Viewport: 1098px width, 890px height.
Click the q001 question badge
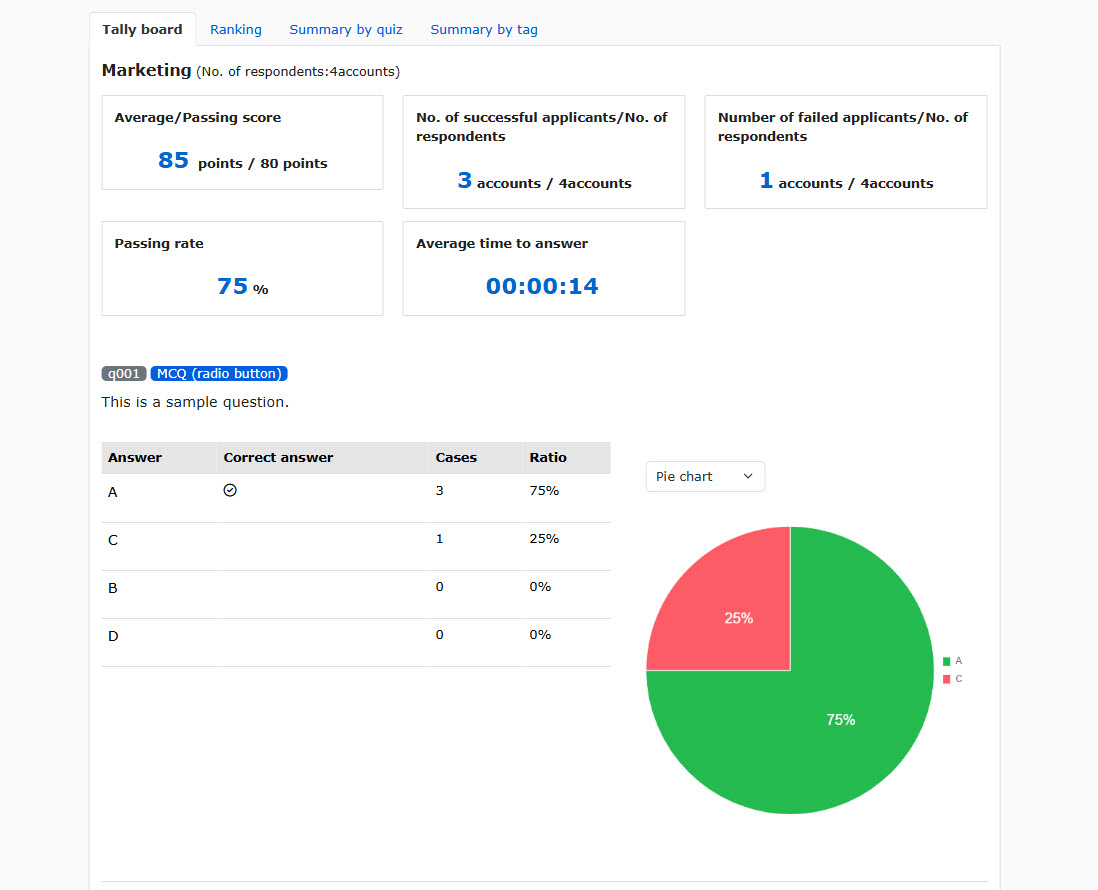point(124,374)
